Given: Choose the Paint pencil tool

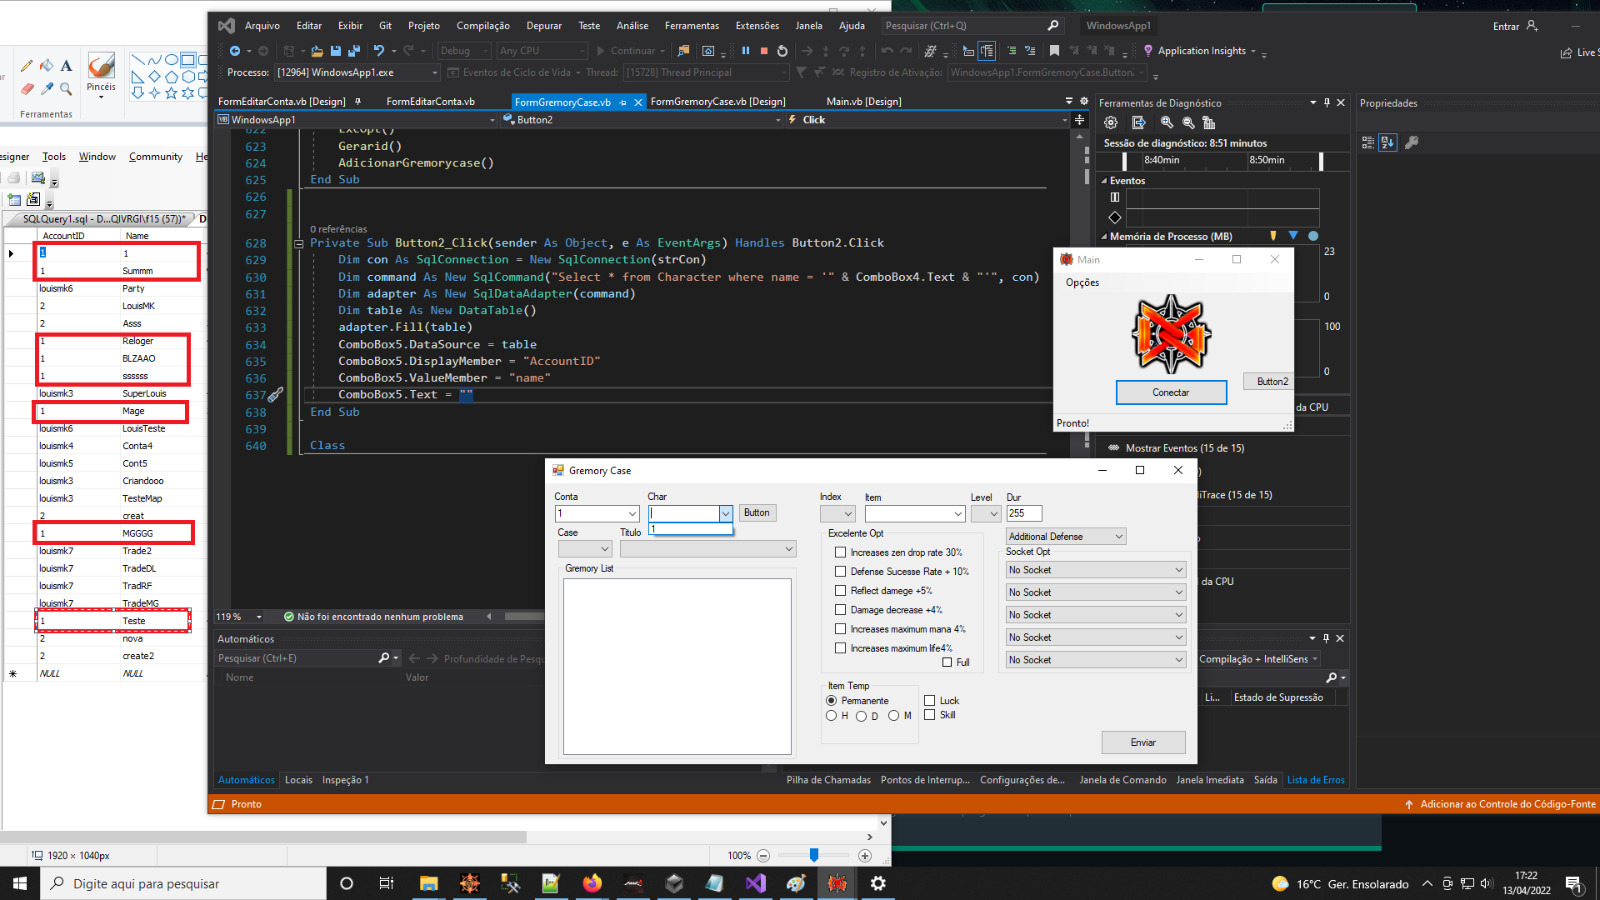Looking at the screenshot, I should click(27, 66).
